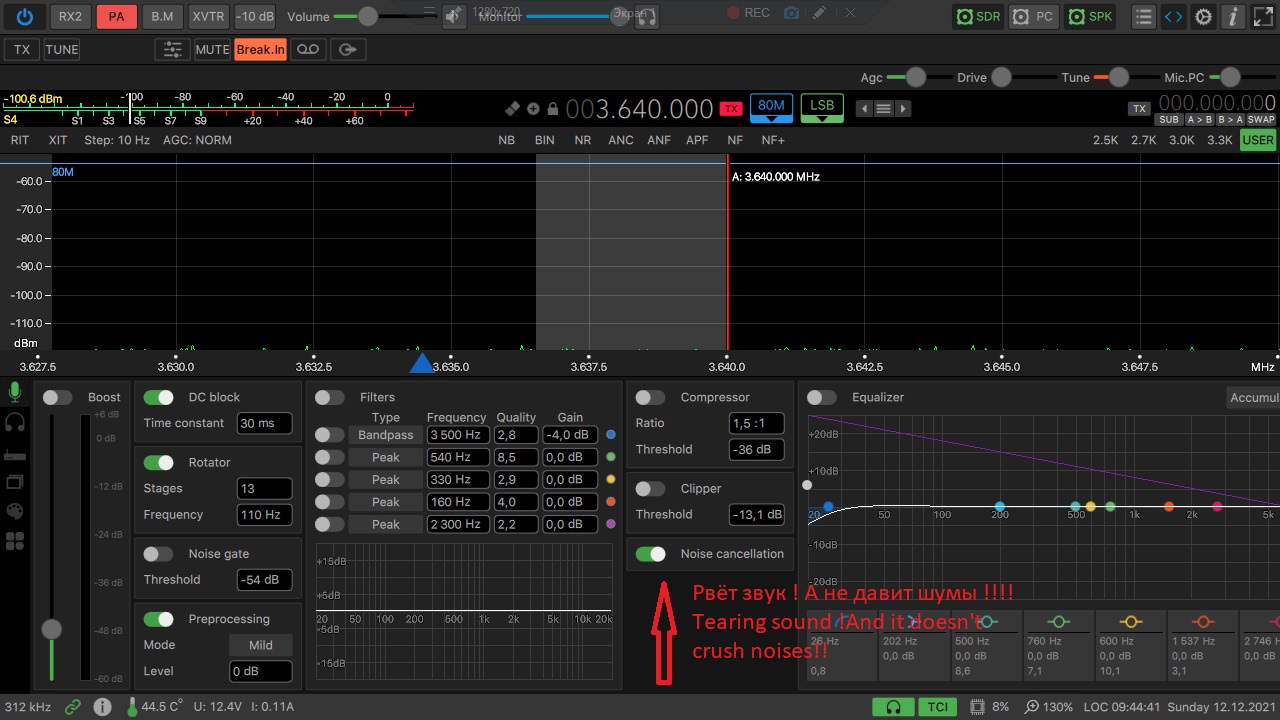Mute volume with the speaker icon
The image size is (1280, 720).
[454, 16]
